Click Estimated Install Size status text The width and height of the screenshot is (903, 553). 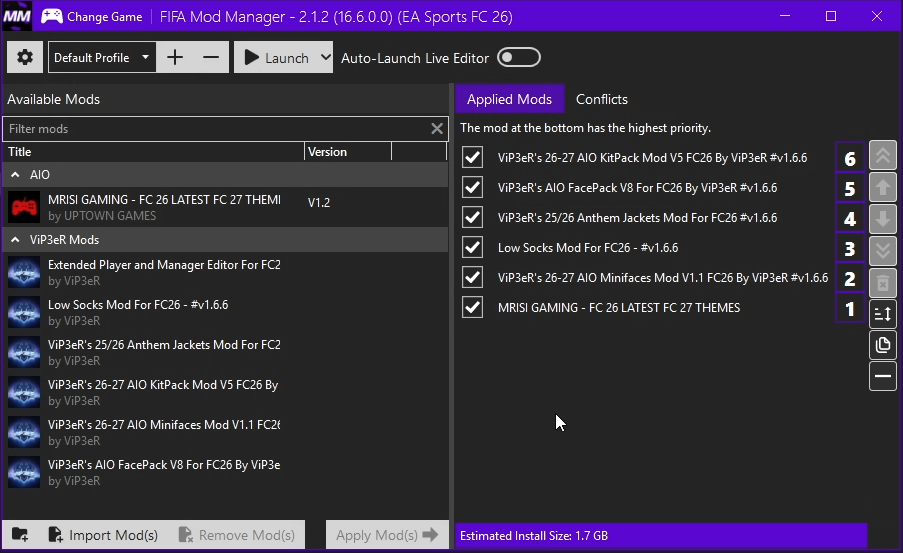tap(534, 536)
